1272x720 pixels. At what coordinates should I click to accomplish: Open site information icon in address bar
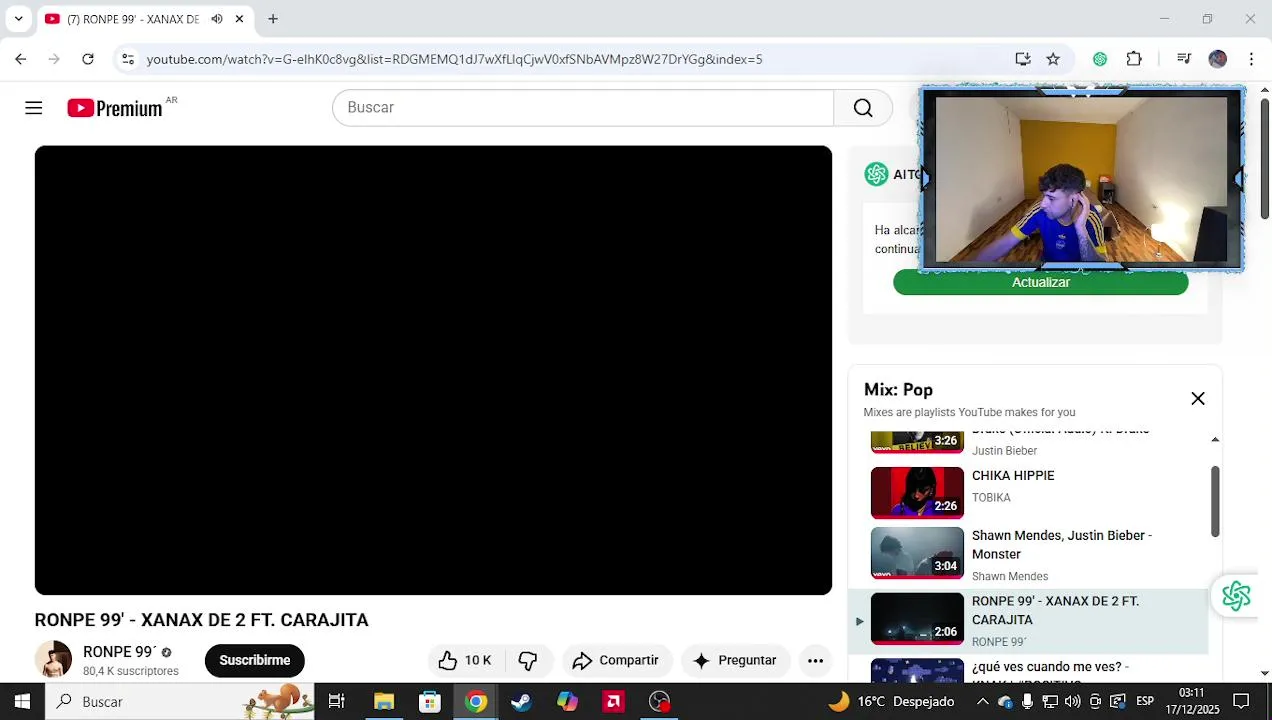pos(128,59)
